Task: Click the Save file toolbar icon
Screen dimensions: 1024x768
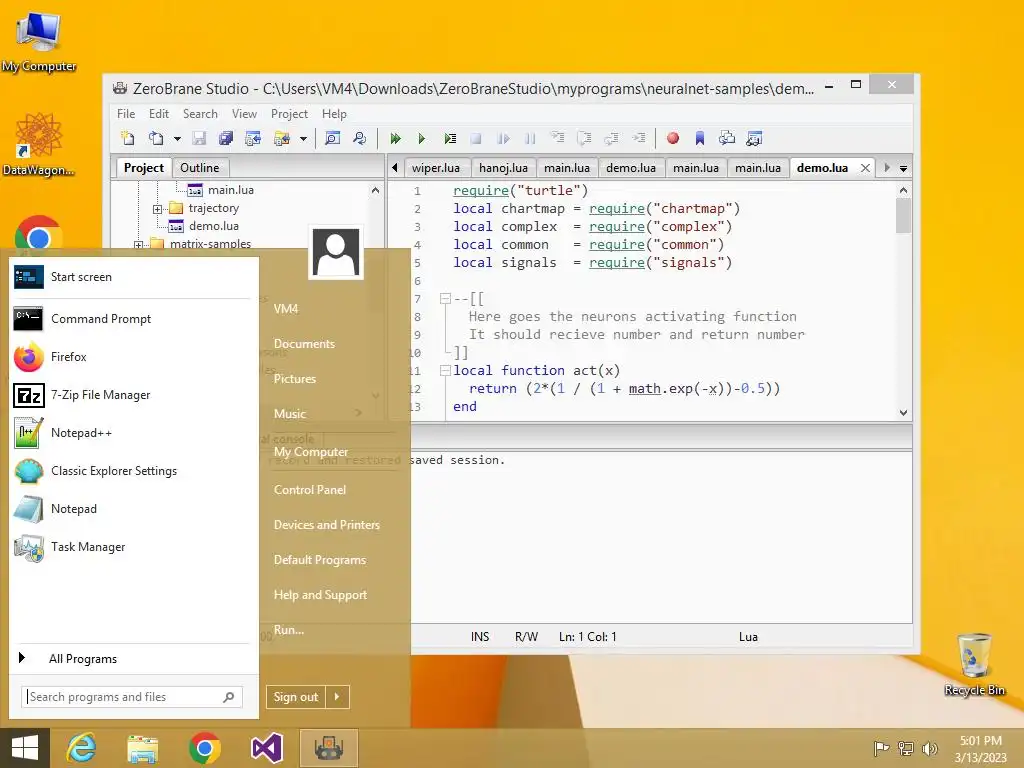Action: tap(199, 138)
